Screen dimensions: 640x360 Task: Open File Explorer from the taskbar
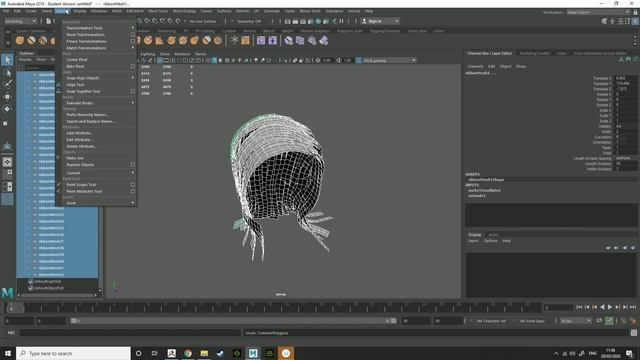204,353
